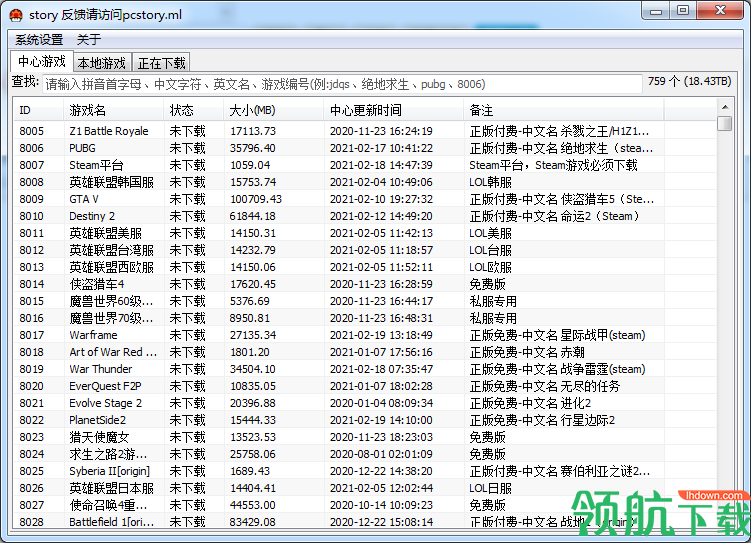Click note LOL韩服
Viewport: 751px width, 543px height.
tap(490, 182)
